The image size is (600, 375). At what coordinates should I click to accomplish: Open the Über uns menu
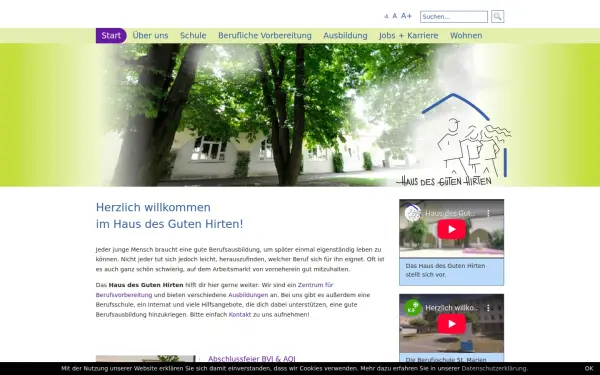[150, 36]
